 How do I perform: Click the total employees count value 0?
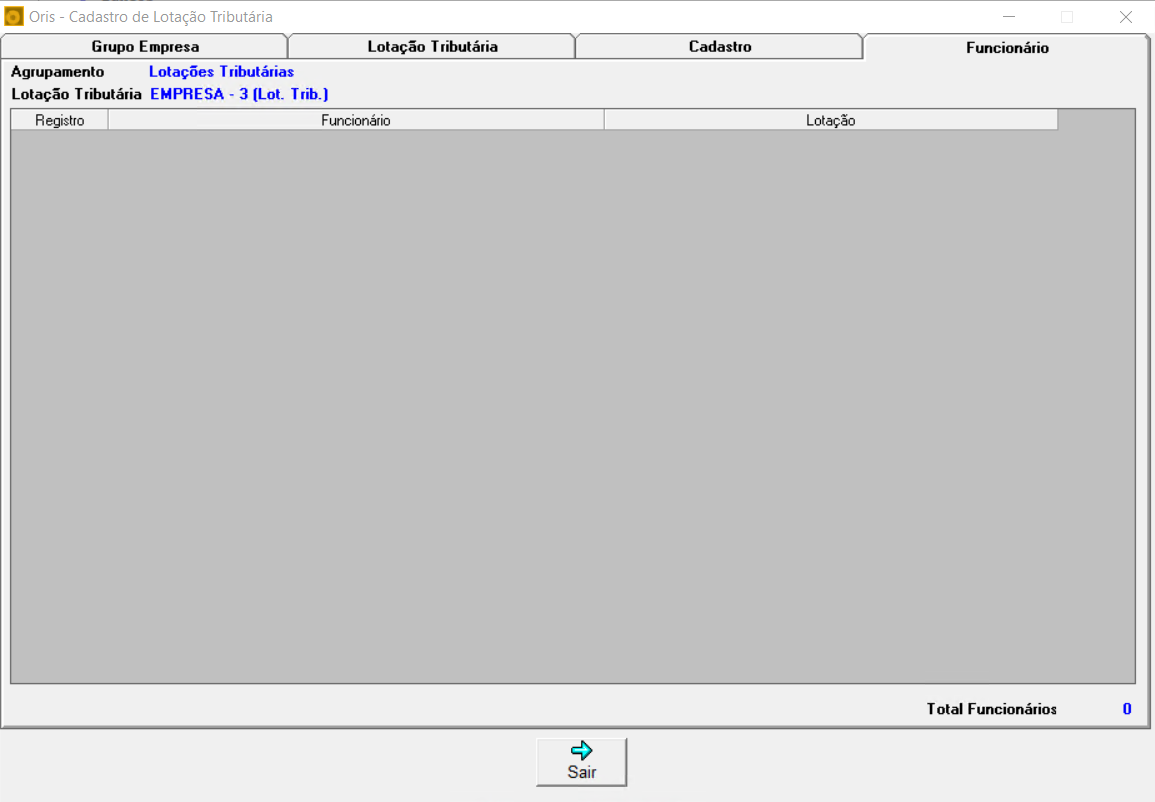1126,709
